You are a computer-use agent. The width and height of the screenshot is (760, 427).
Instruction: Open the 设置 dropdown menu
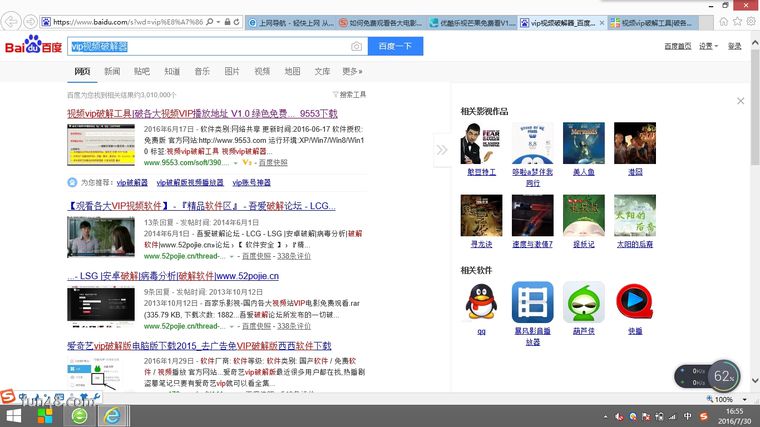tap(708, 46)
